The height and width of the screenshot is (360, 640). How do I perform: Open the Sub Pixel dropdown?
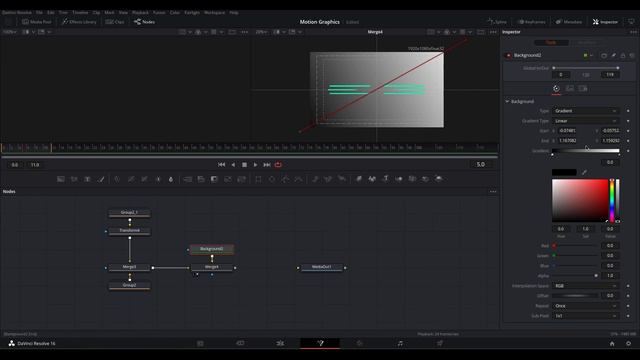click(x=586, y=316)
